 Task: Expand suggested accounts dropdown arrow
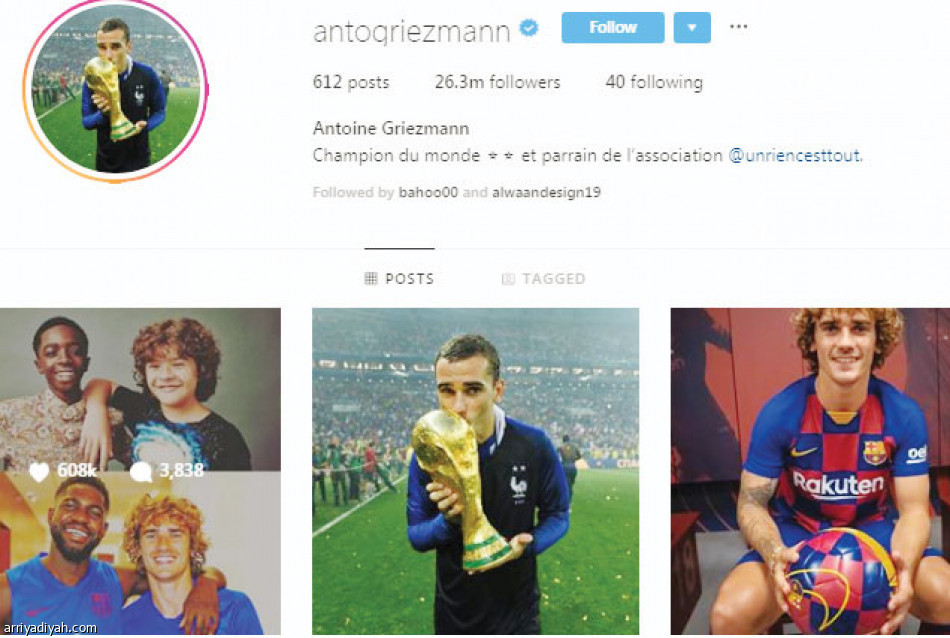pyautogui.click(x=692, y=27)
